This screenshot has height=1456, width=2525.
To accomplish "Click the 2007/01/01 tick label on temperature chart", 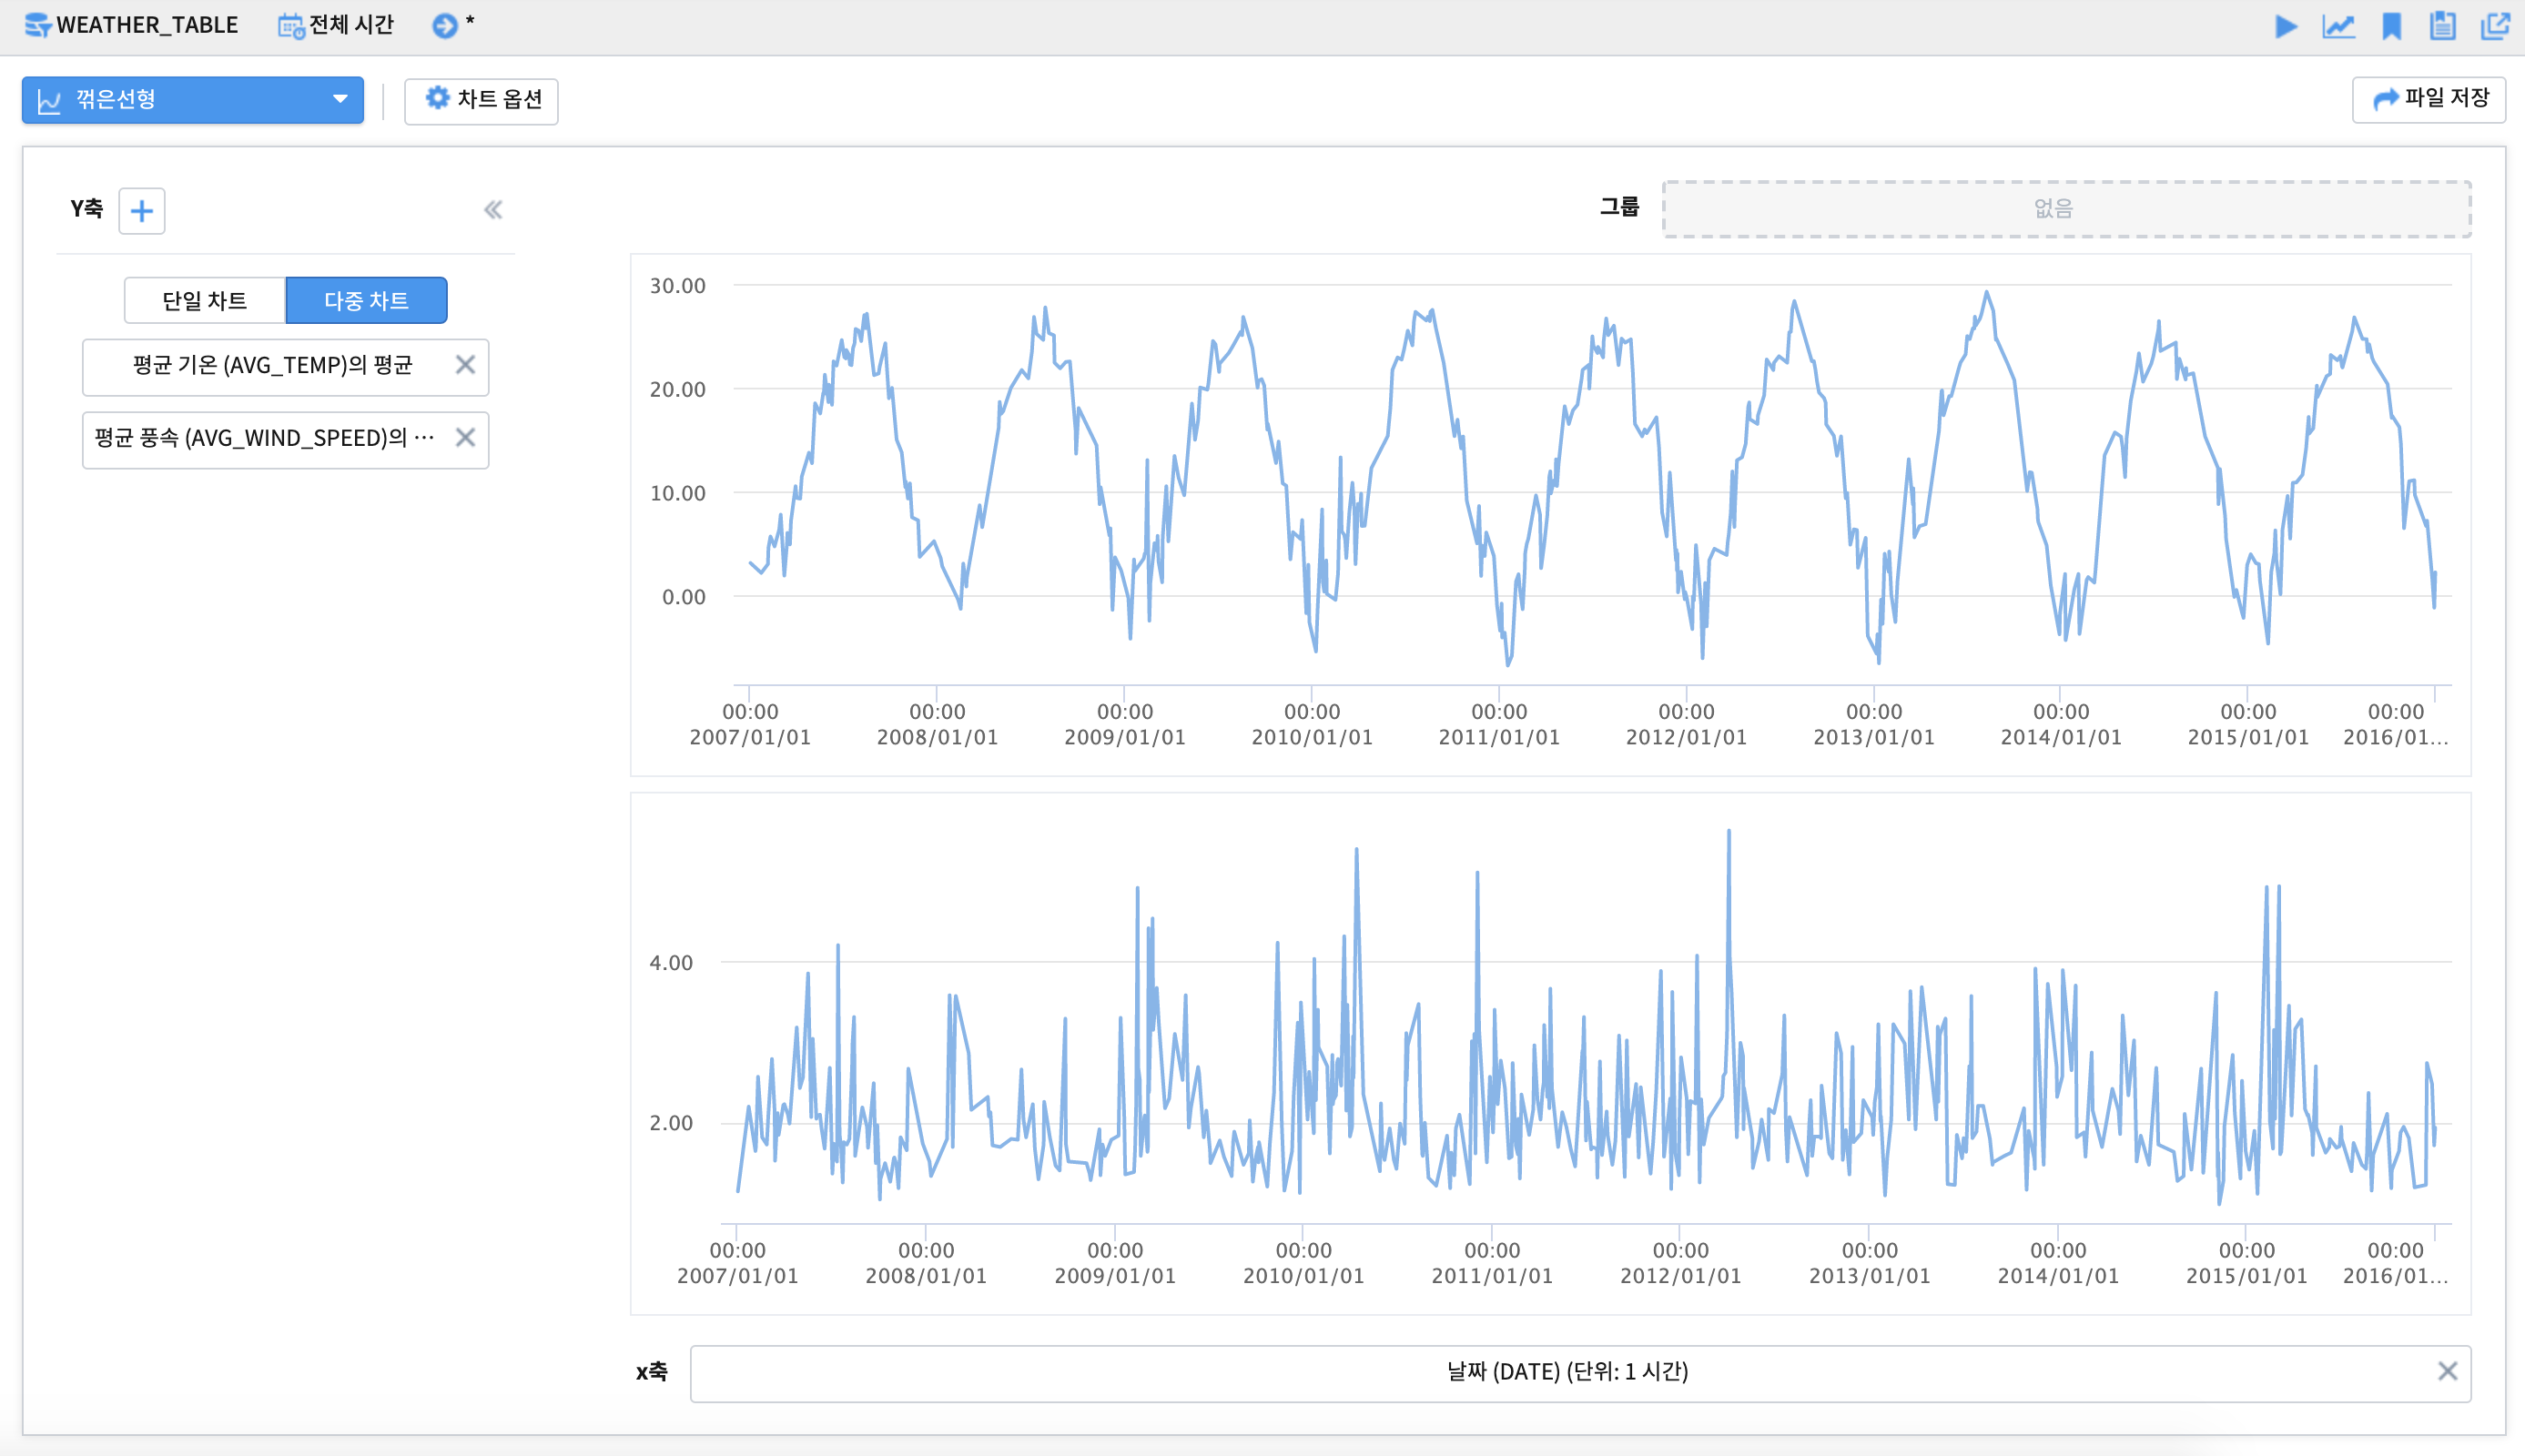I will (x=750, y=737).
